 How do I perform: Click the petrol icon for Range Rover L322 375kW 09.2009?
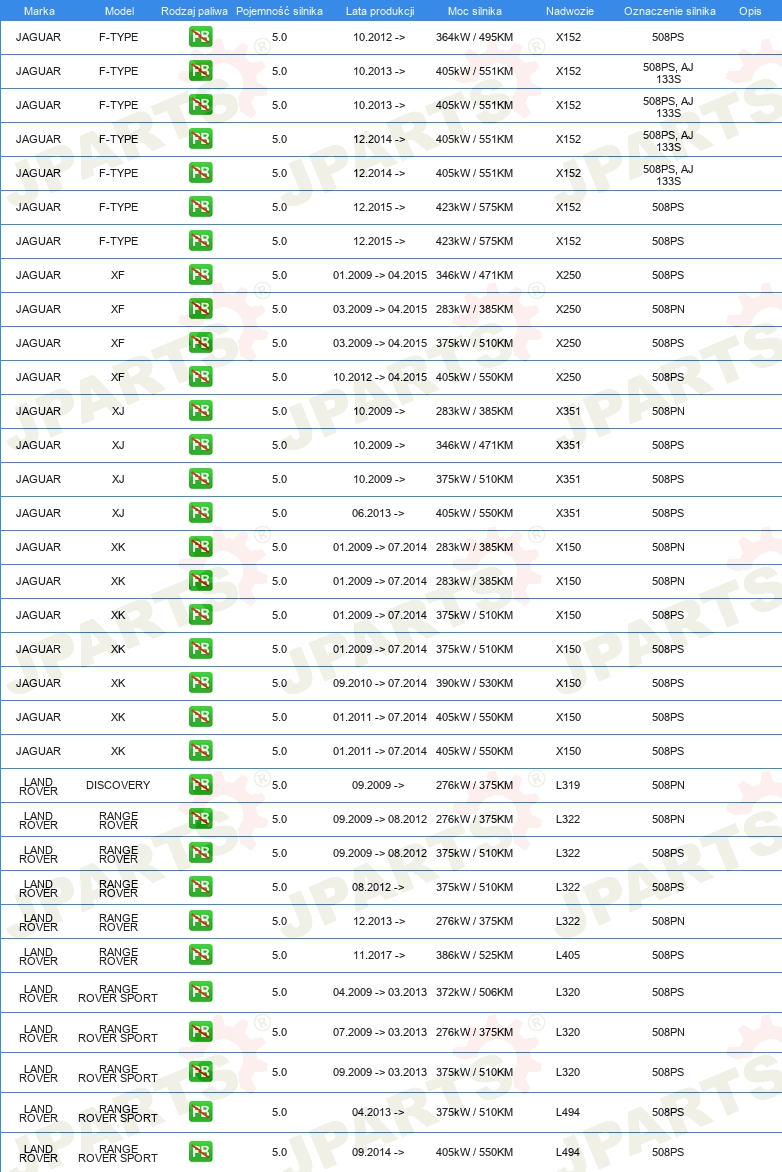click(x=200, y=853)
